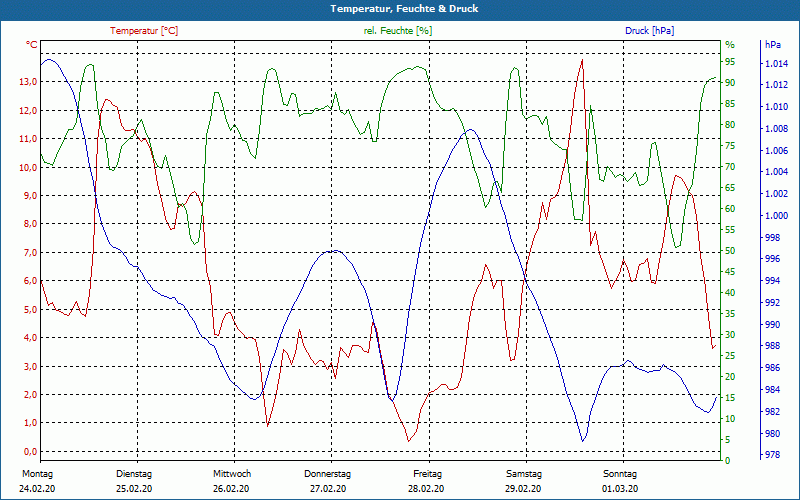Screen dimensions: 800x500
Task: Click the '8,0' temperature axis value
Action: tap(30, 224)
